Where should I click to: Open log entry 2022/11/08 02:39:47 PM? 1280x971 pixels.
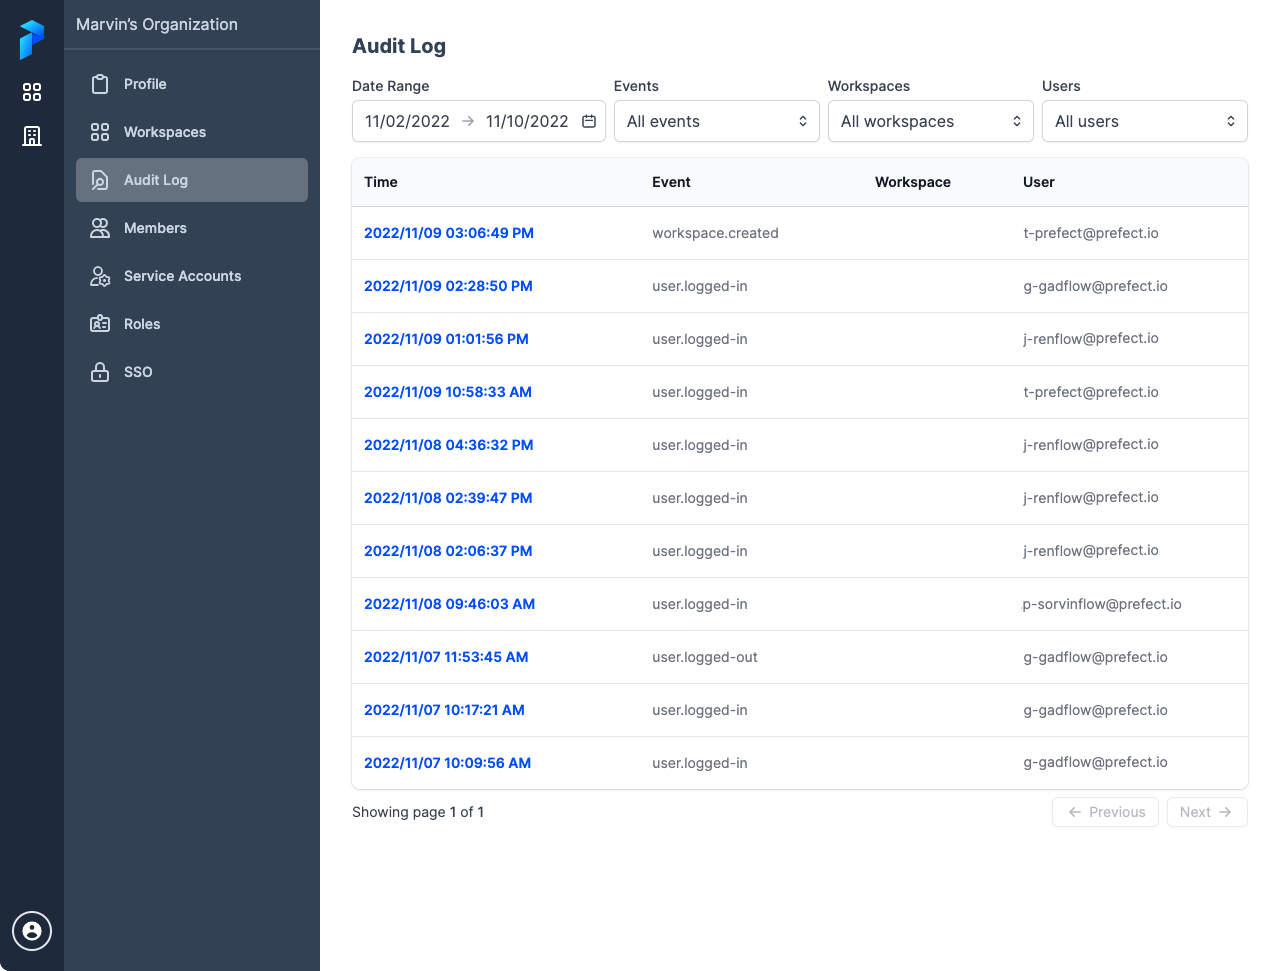click(x=448, y=498)
